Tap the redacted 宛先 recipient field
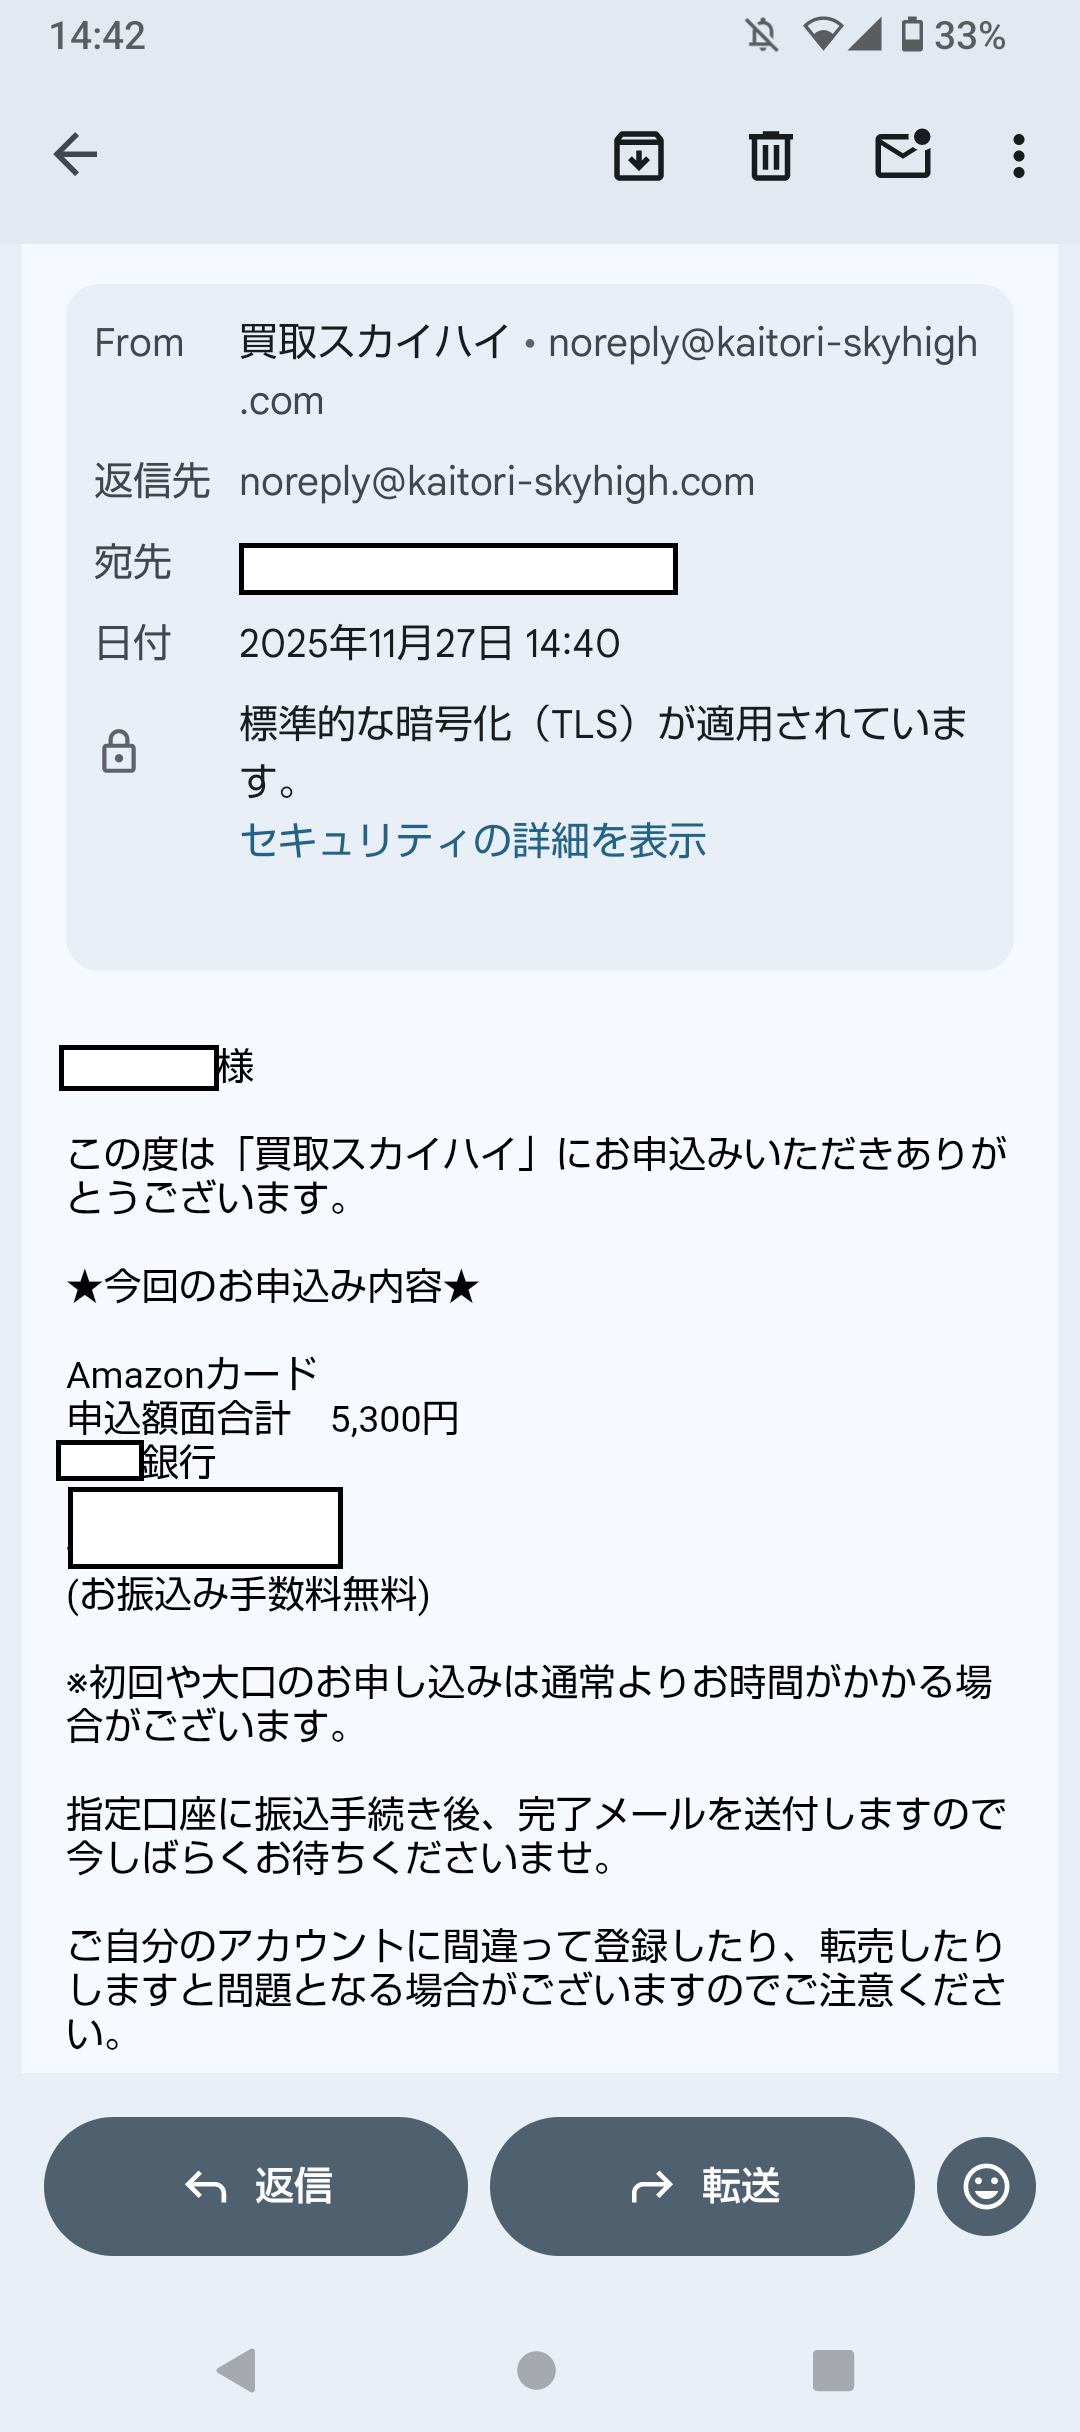 point(458,569)
